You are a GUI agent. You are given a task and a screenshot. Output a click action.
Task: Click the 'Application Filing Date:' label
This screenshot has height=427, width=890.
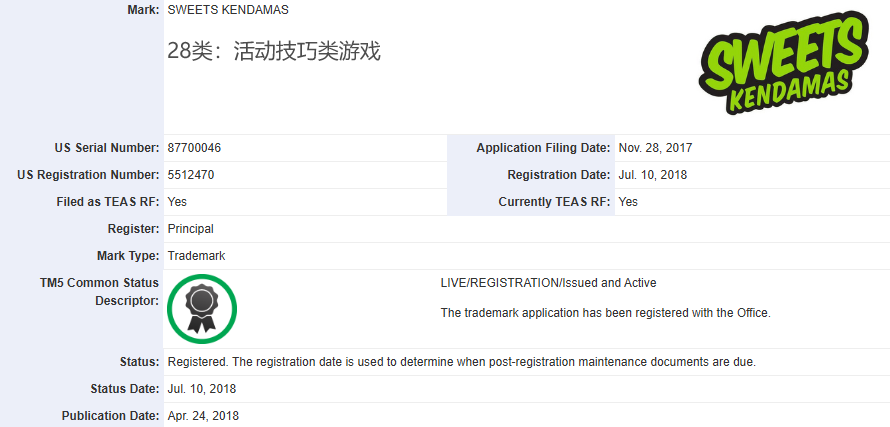(543, 148)
